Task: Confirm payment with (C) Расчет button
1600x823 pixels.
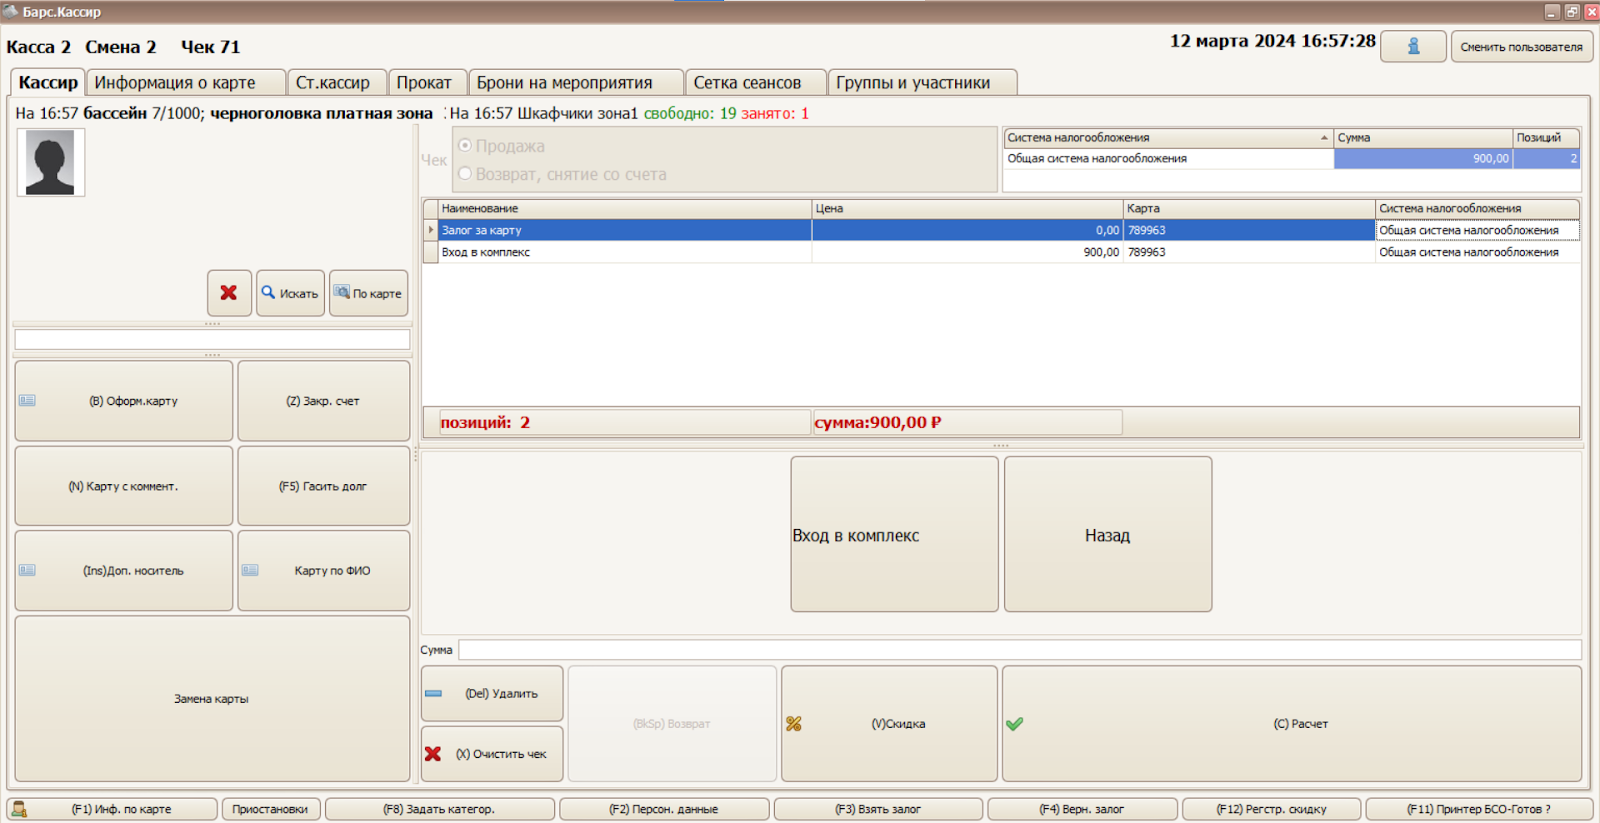Action: [1292, 724]
